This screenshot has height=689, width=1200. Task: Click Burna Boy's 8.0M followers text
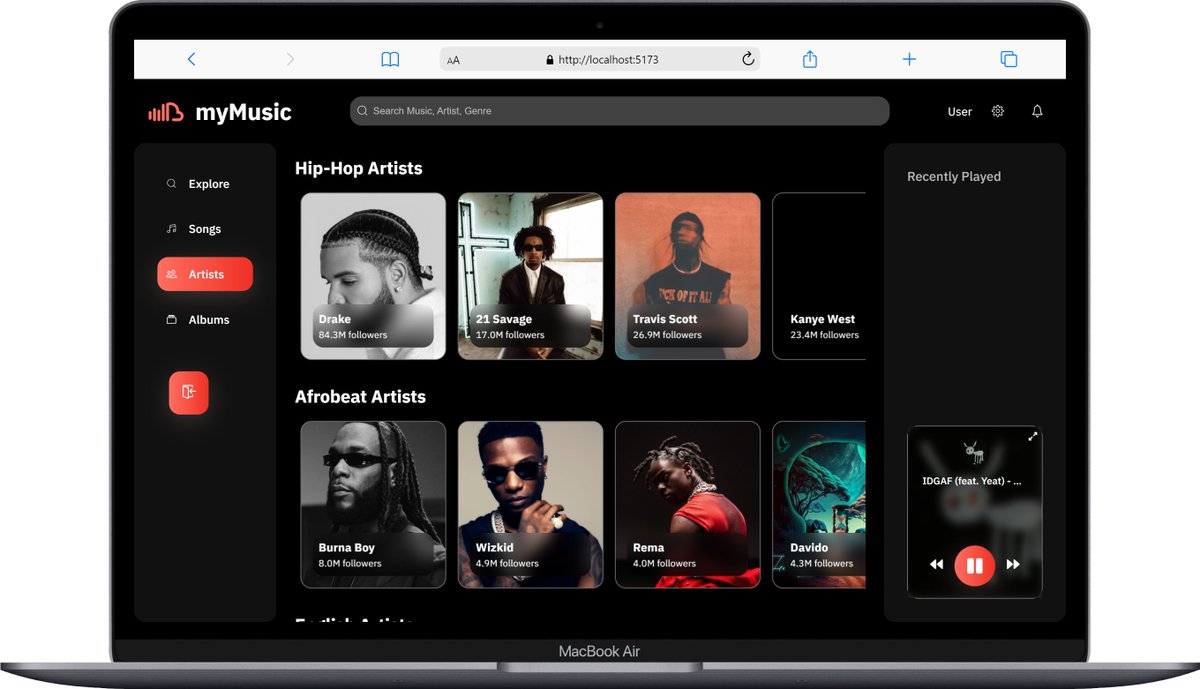(x=350, y=563)
